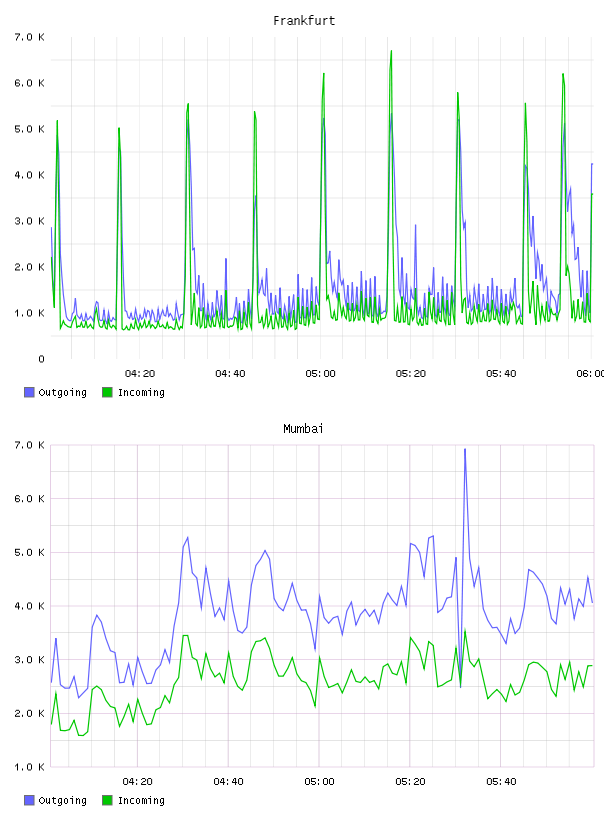The height and width of the screenshot is (816, 608).
Task: Click the 05:00 time label on Frankfurt graph
Action: pos(321,374)
